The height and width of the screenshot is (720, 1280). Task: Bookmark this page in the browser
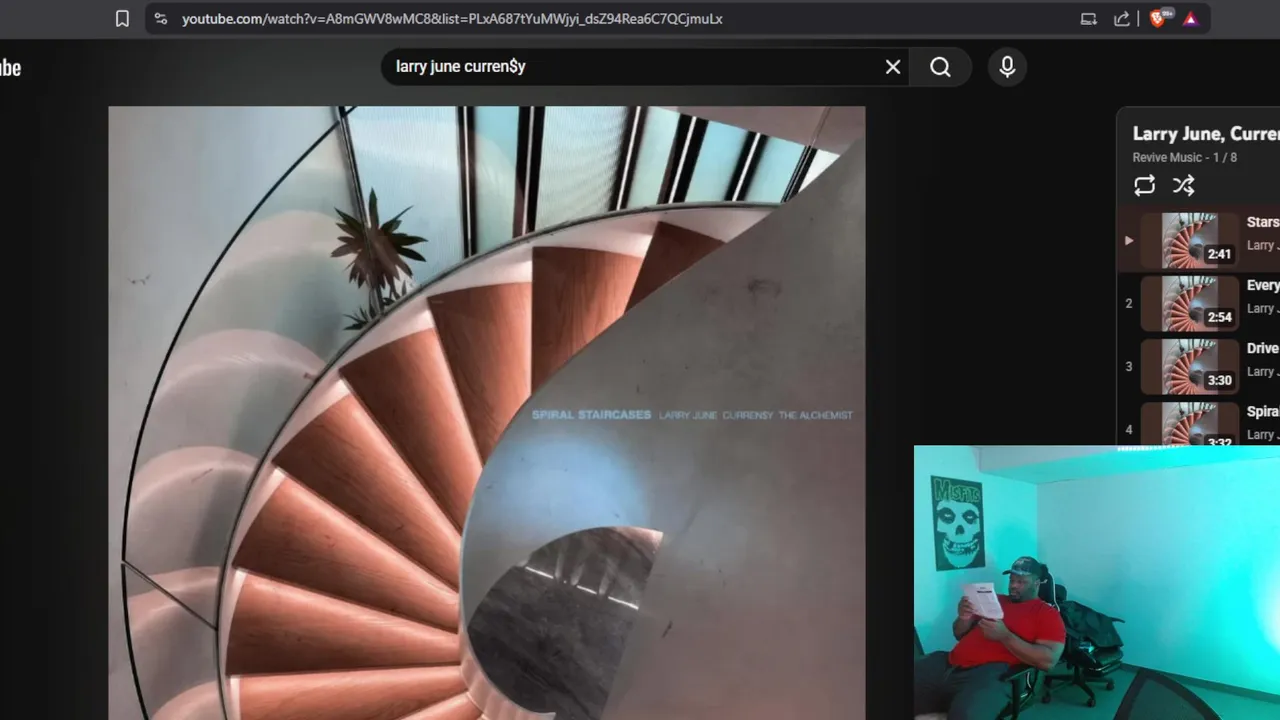click(122, 19)
